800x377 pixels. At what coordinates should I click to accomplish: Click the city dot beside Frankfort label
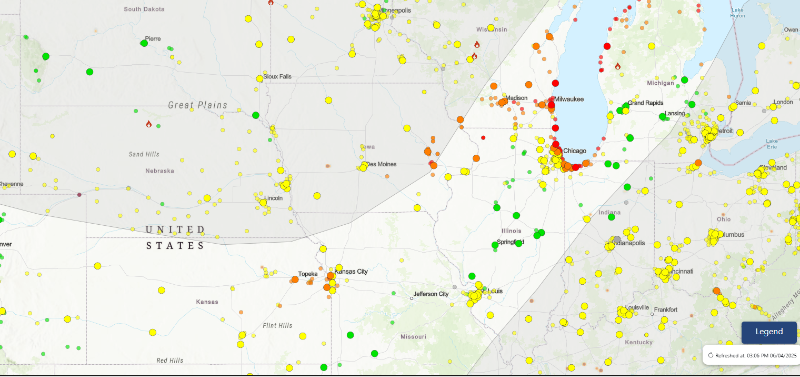click(652, 314)
